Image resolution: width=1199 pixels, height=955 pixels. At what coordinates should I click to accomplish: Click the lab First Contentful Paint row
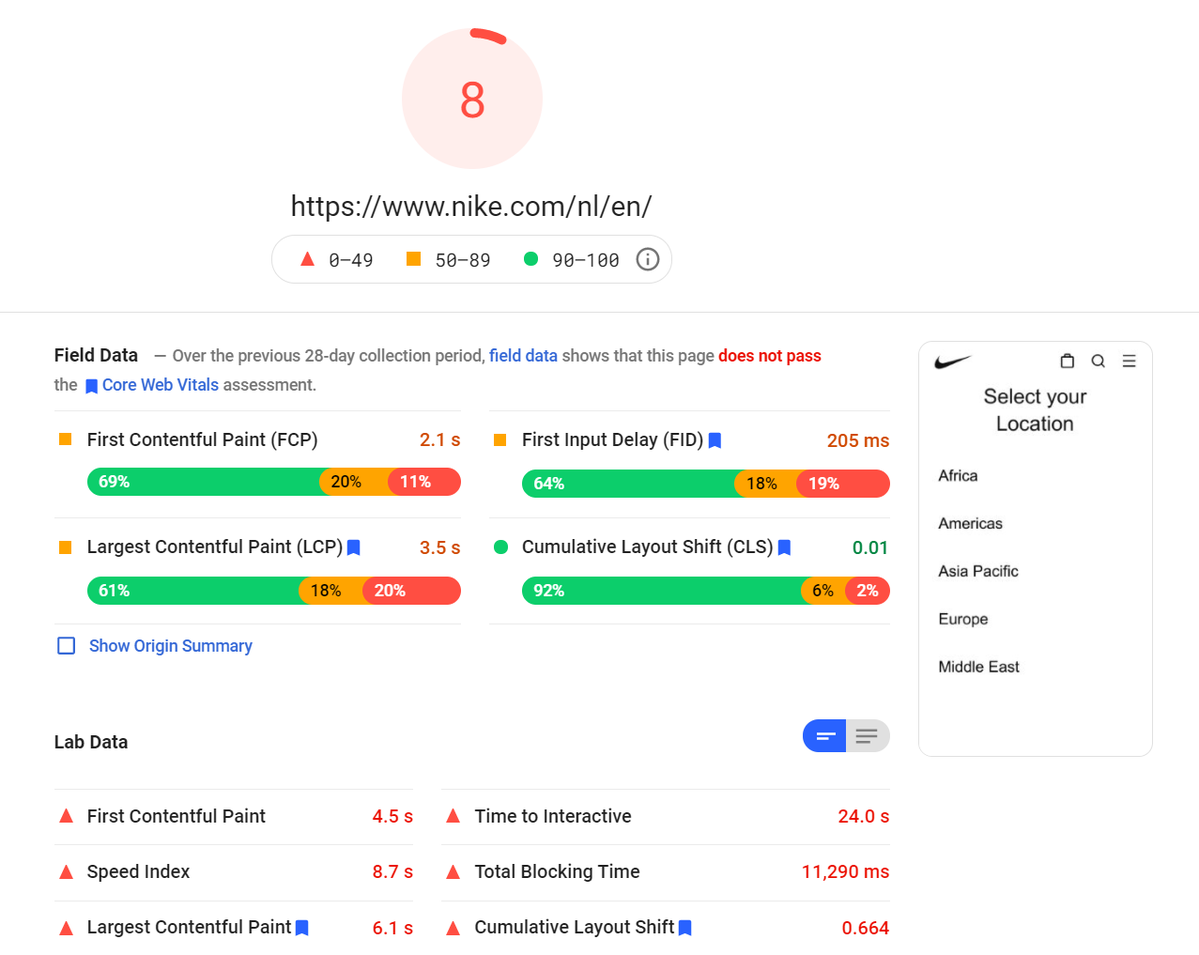(x=234, y=817)
